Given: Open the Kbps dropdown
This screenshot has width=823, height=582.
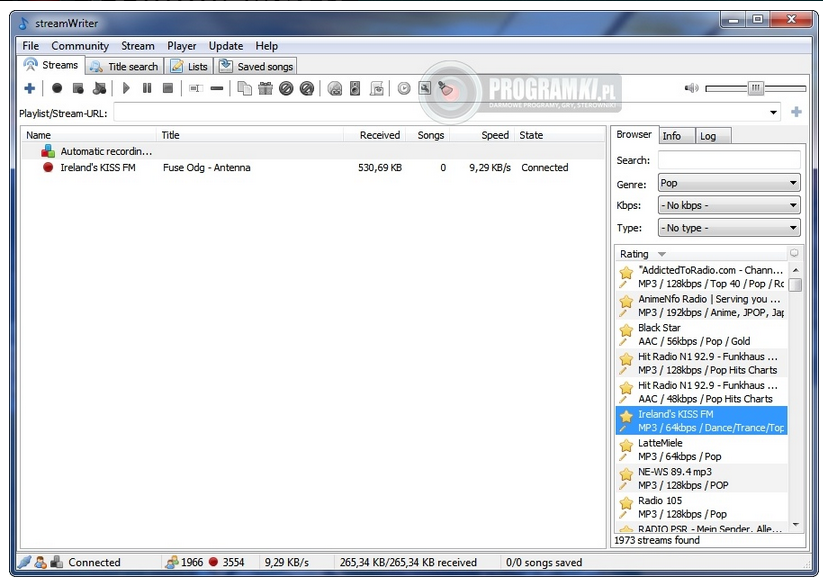Looking at the screenshot, I should tap(729, 205).
